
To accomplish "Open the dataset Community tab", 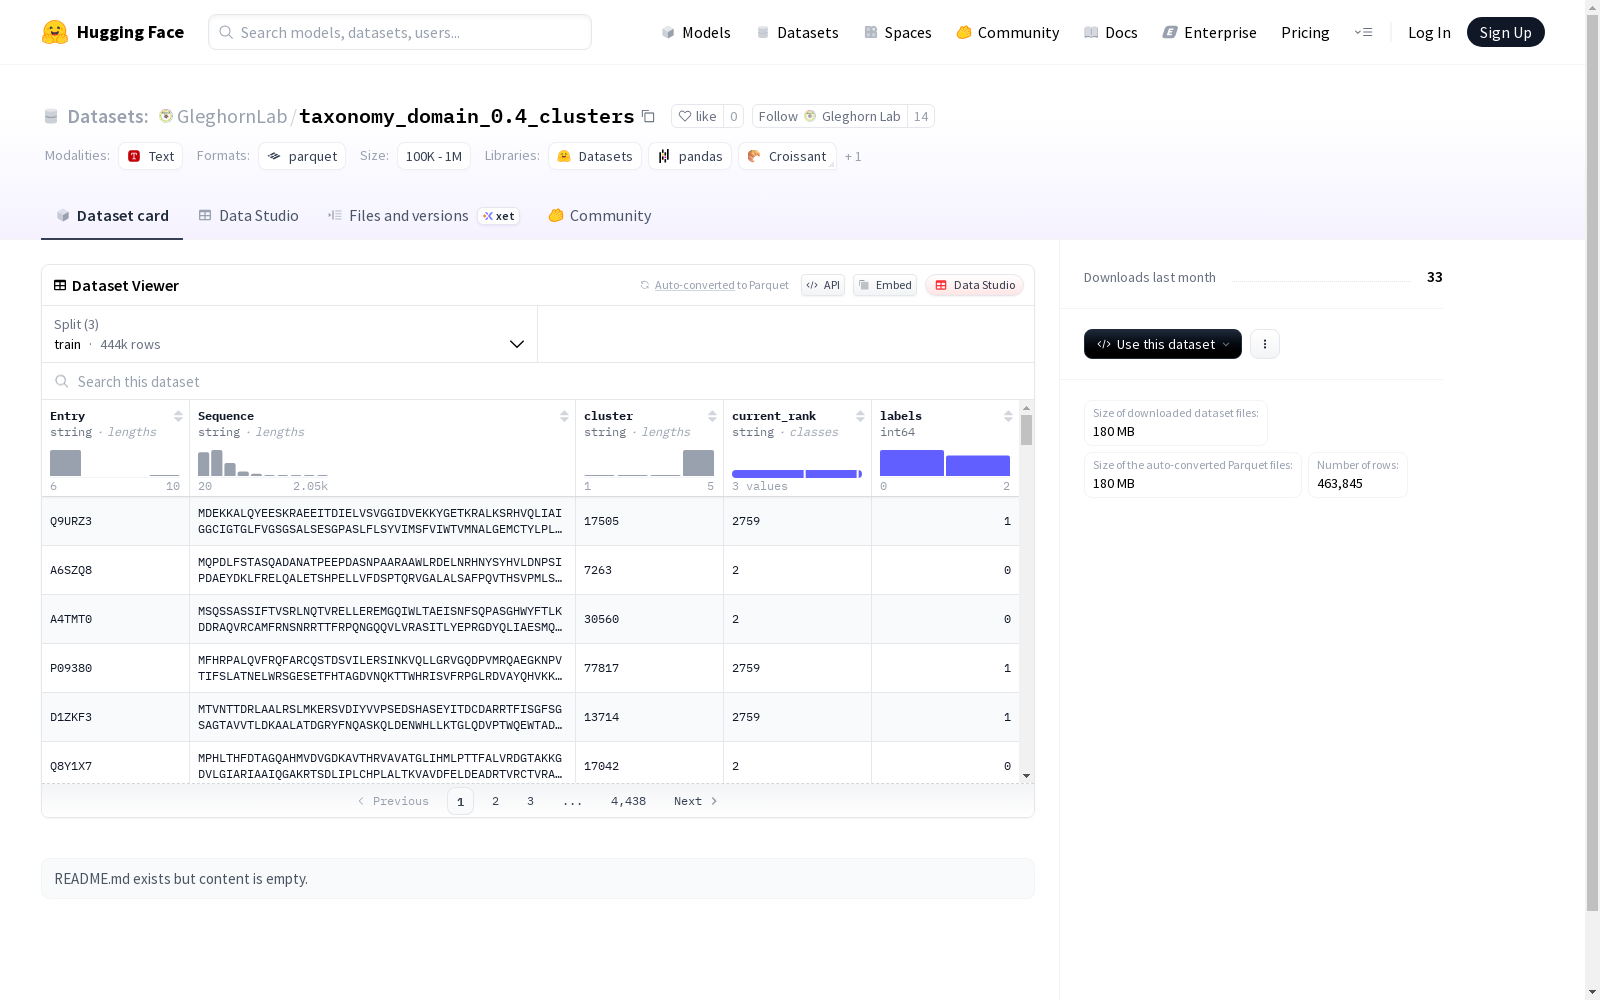I will pyautogui.click(x=600, y=216).
